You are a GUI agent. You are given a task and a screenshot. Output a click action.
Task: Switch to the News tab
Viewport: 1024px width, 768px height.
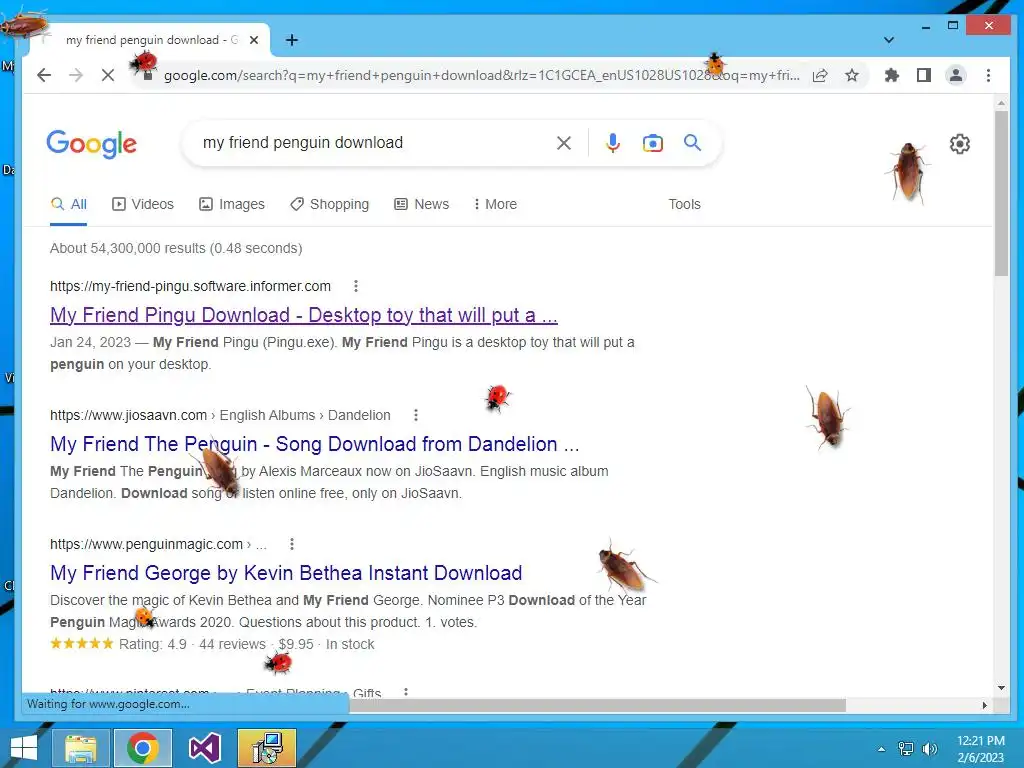pos(422,204)
